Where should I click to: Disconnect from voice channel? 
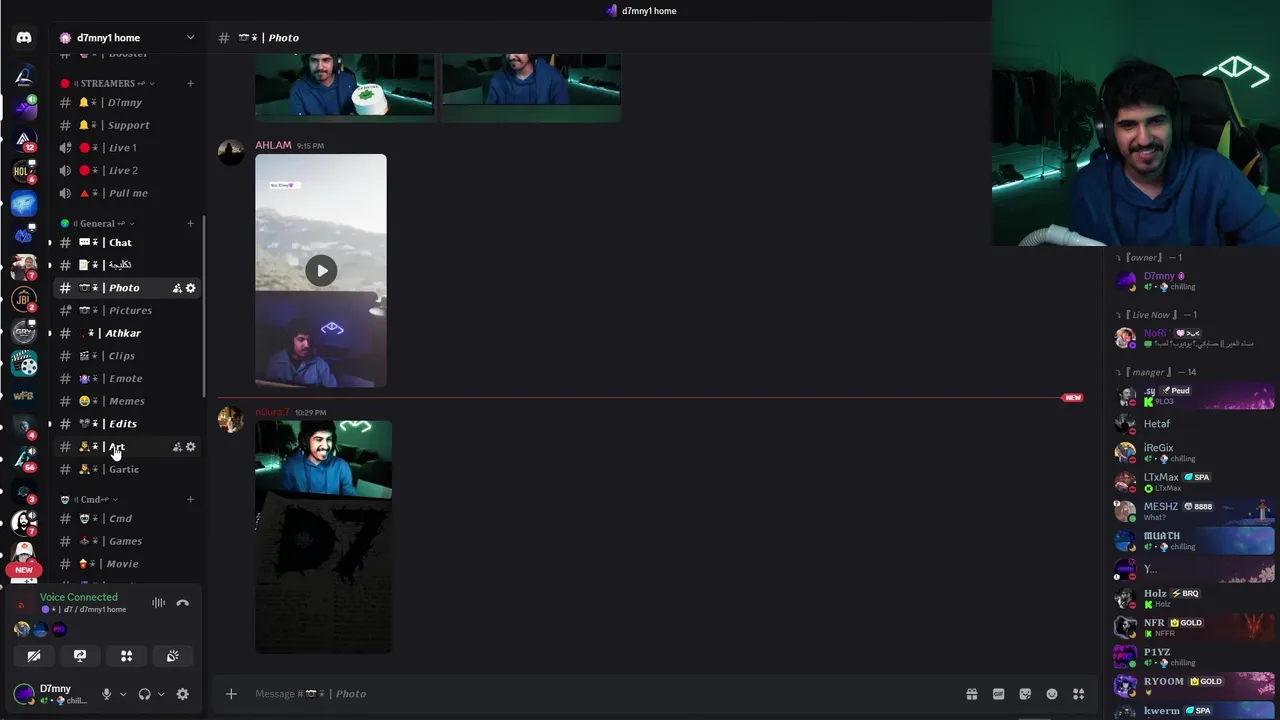pyautogui.click(x=182, y=603)
